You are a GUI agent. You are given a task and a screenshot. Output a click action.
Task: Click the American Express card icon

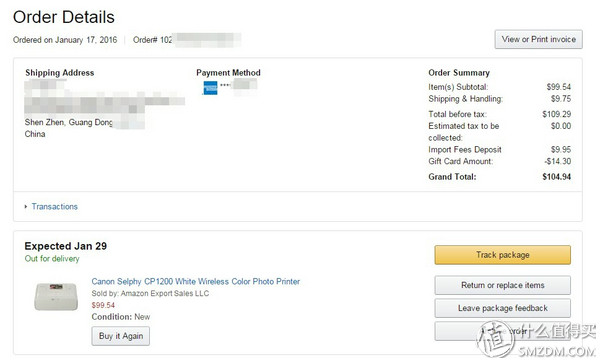210,88
